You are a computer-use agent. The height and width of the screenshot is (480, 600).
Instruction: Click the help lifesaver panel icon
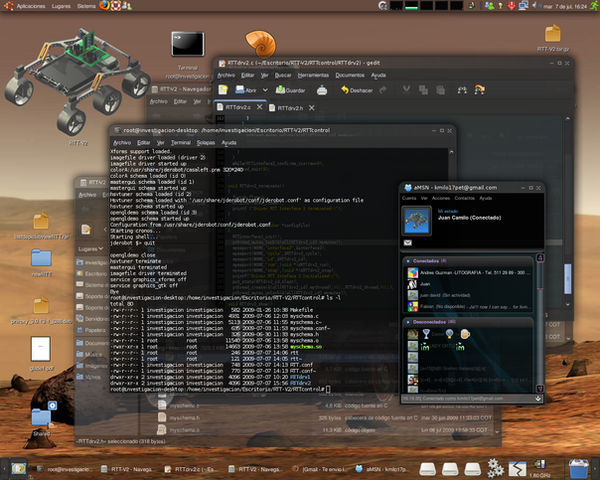pyautogui.click(x=116, y=5)
